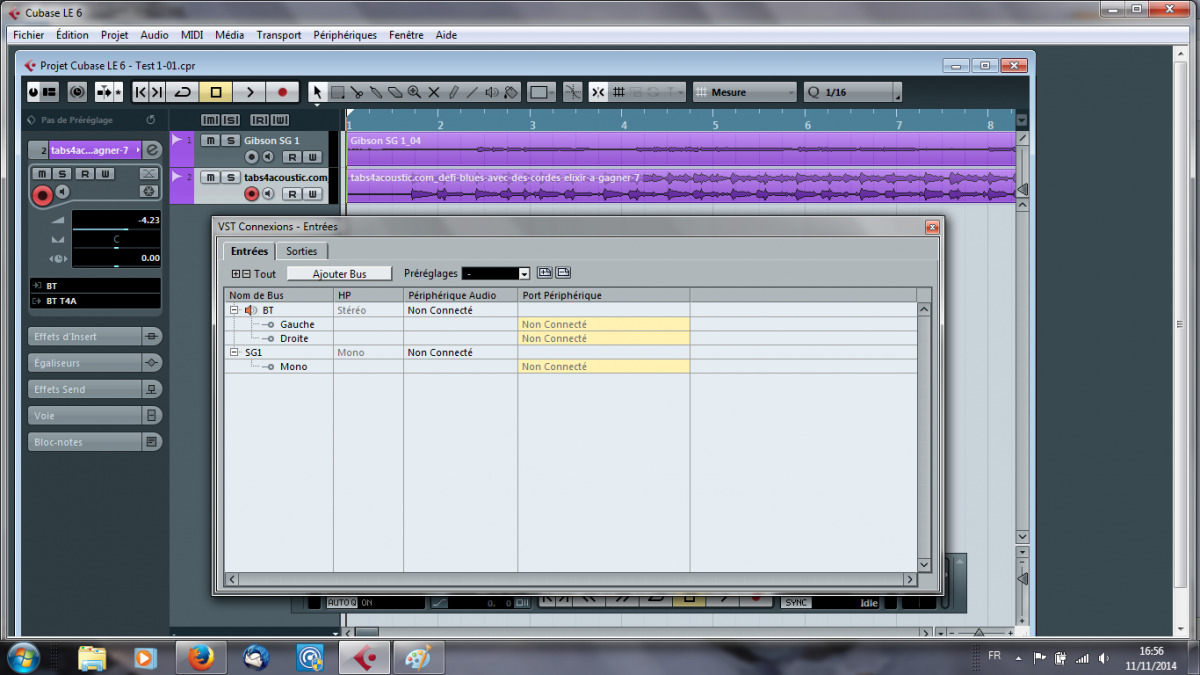
Task: Select the Range Selection tool
Action: pyautogui.click(x=338, y=92)
